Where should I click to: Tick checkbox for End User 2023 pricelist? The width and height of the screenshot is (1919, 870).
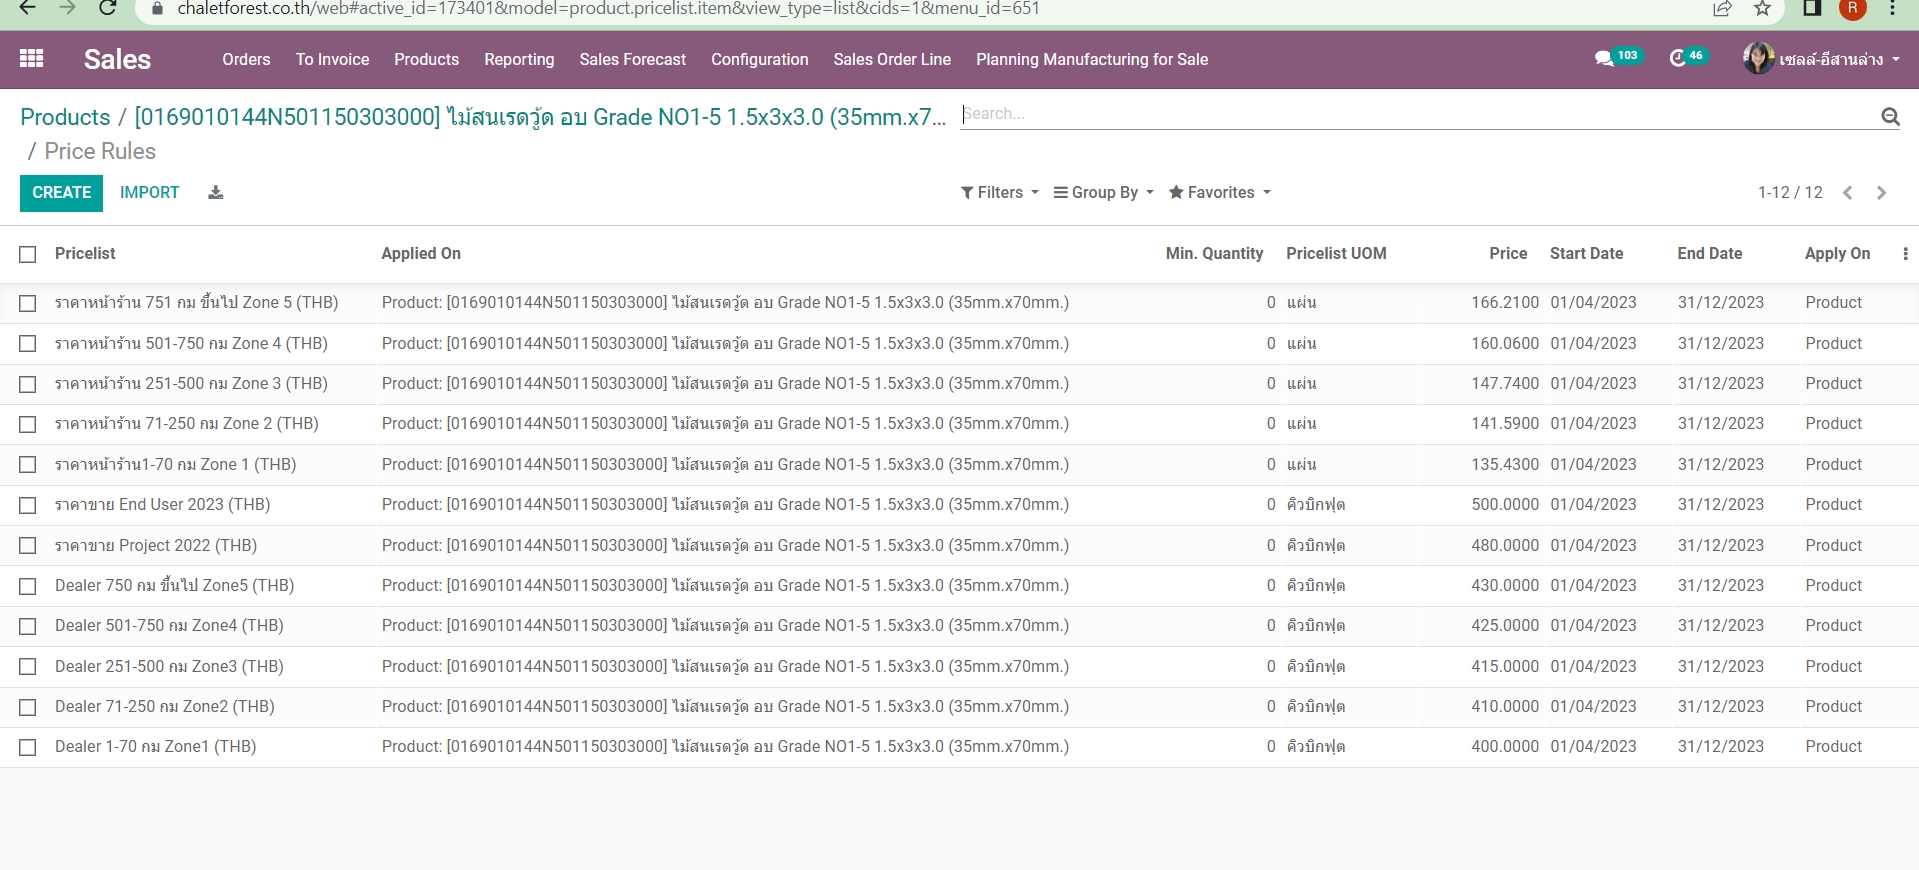pyautogui.click(x=28, y=505)
